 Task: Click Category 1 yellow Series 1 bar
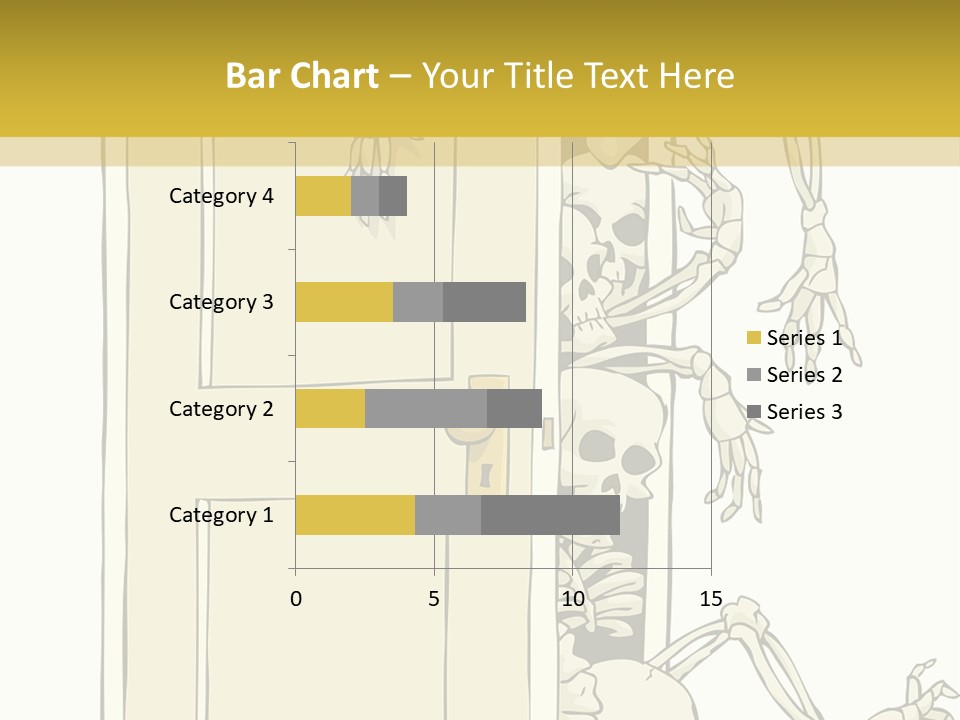tap(355, 515)
